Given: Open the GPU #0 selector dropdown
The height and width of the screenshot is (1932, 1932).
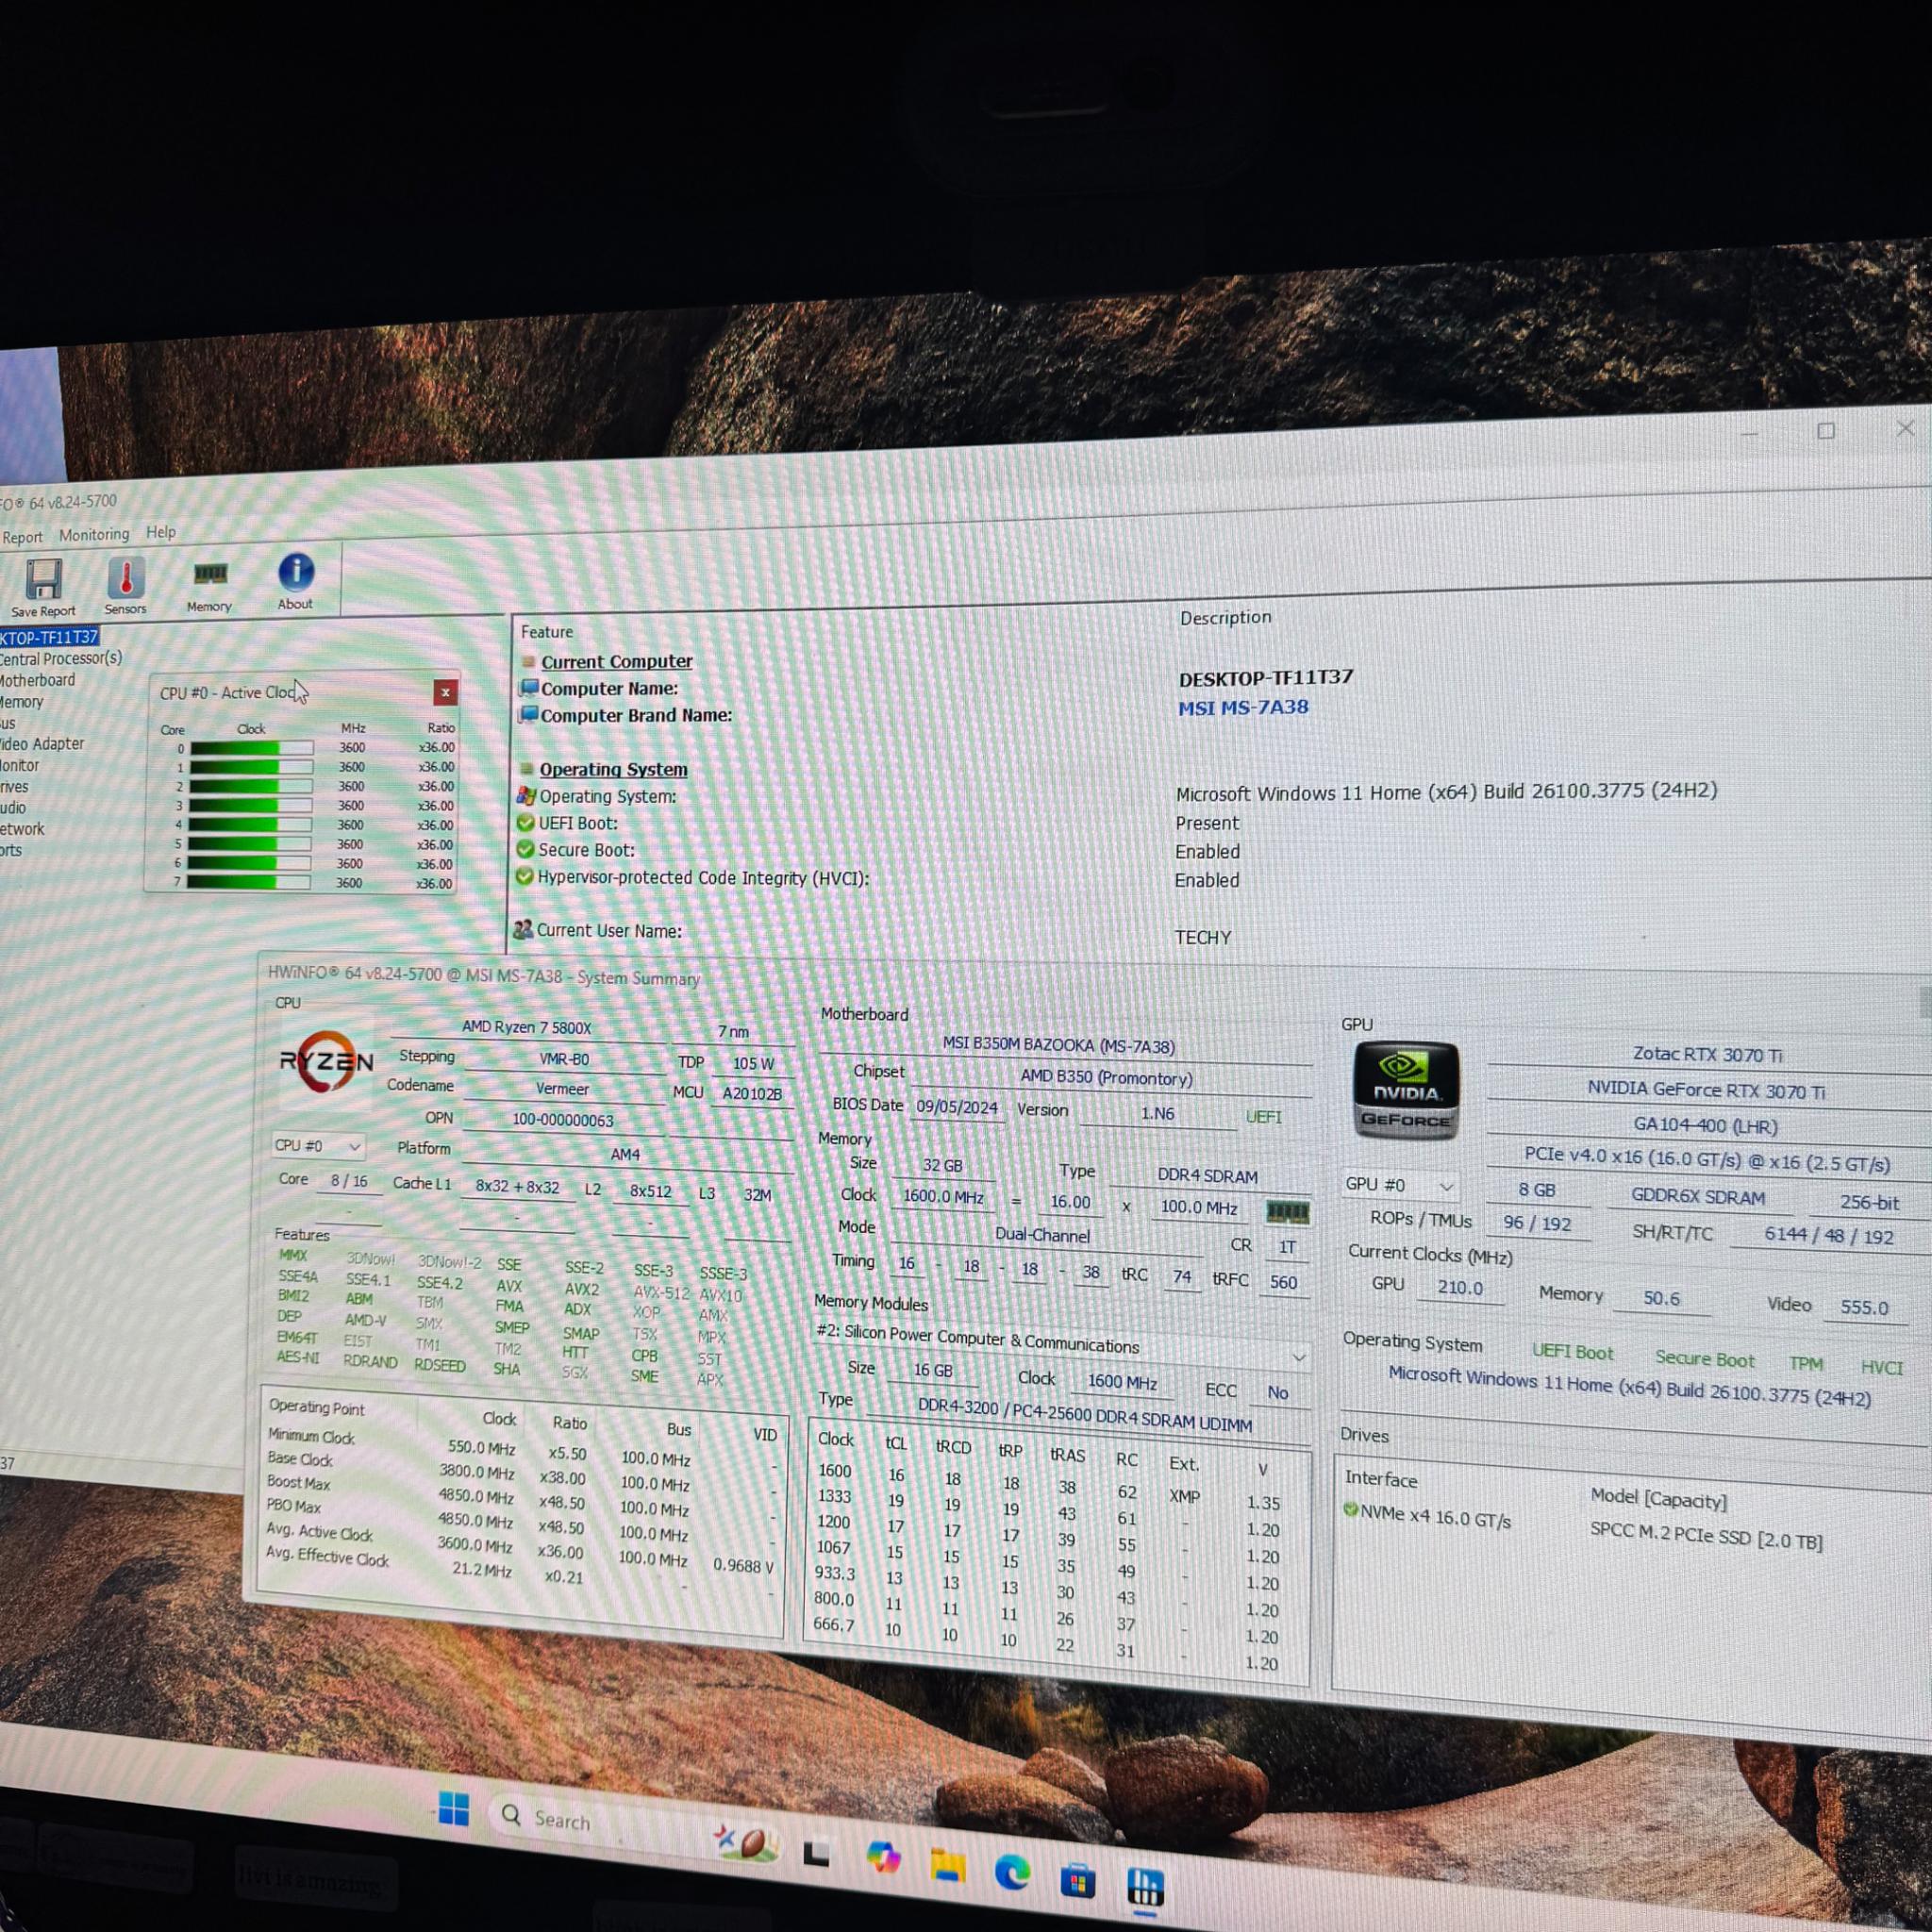Looking at the screenshot, I should pos(1398,1185).
